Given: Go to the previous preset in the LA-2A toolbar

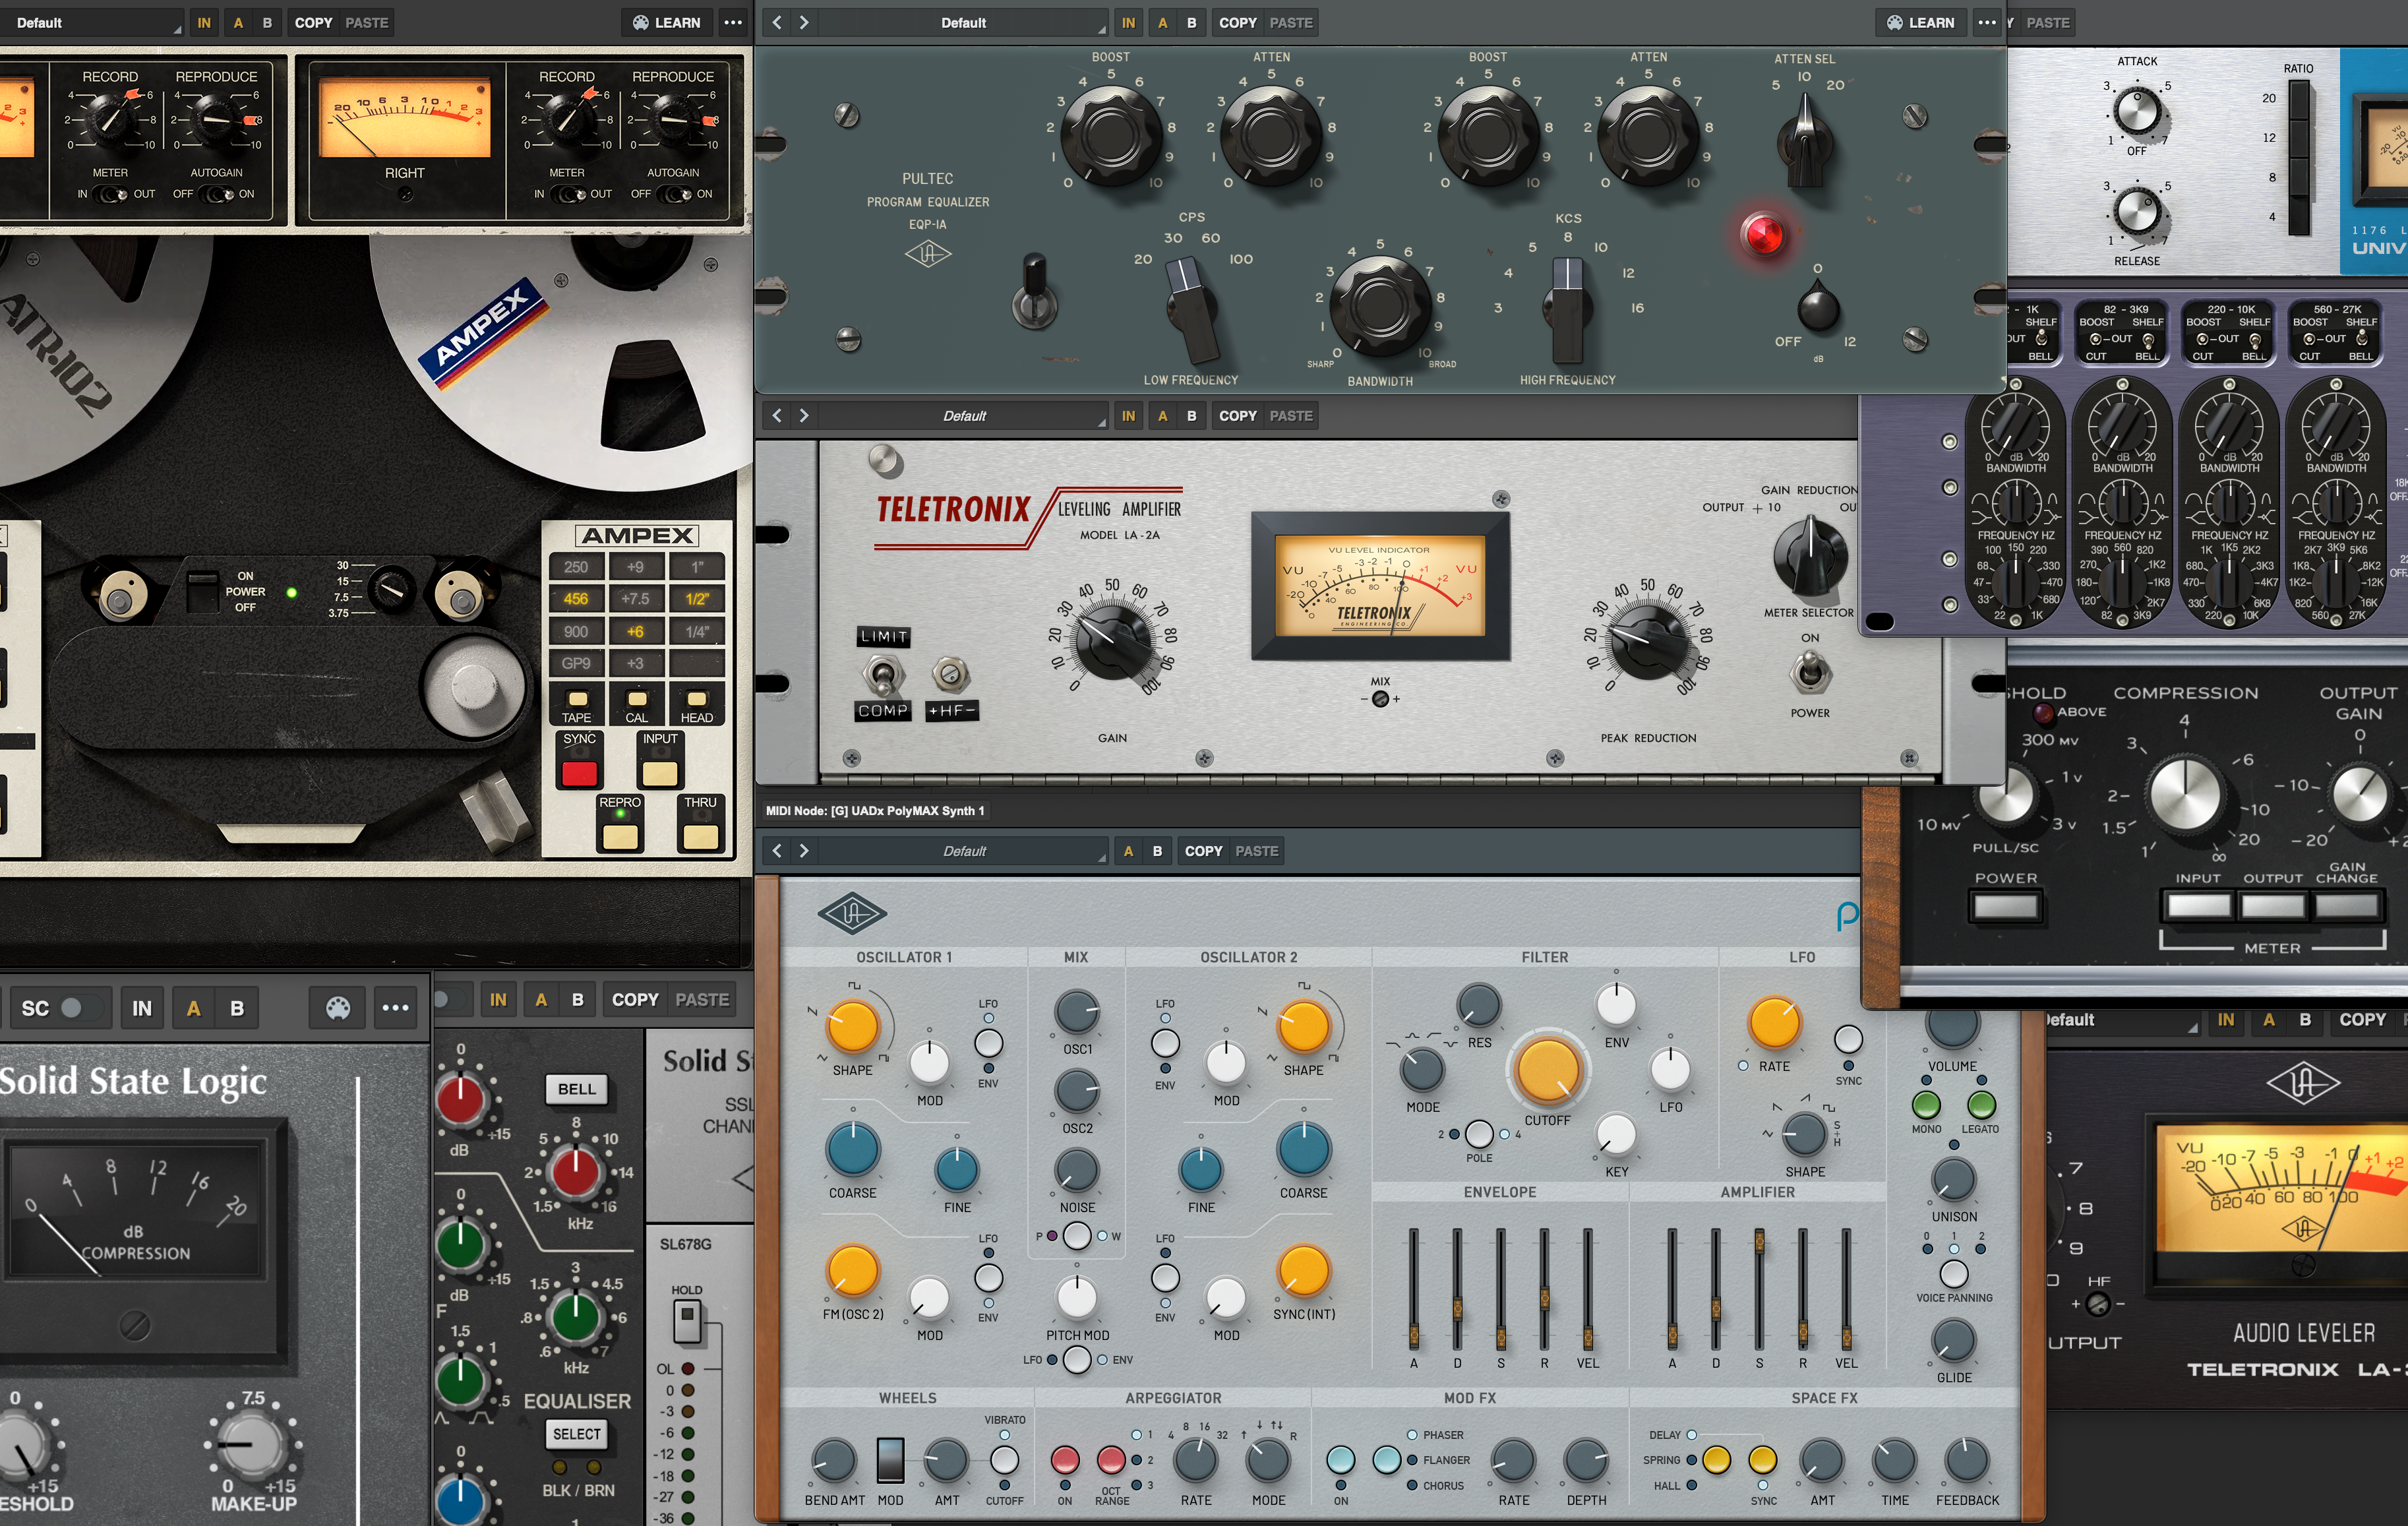Looking at the screenshot, I should click(777, 415).
